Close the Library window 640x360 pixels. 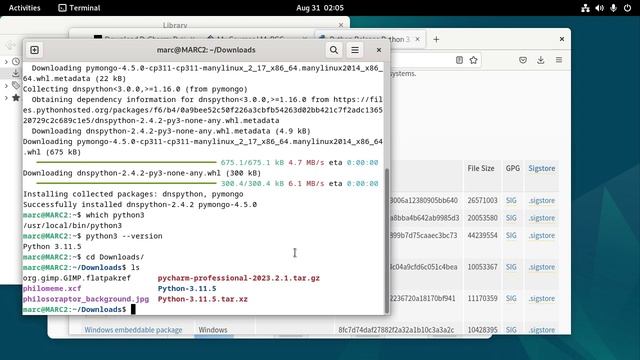pos(341,25)
